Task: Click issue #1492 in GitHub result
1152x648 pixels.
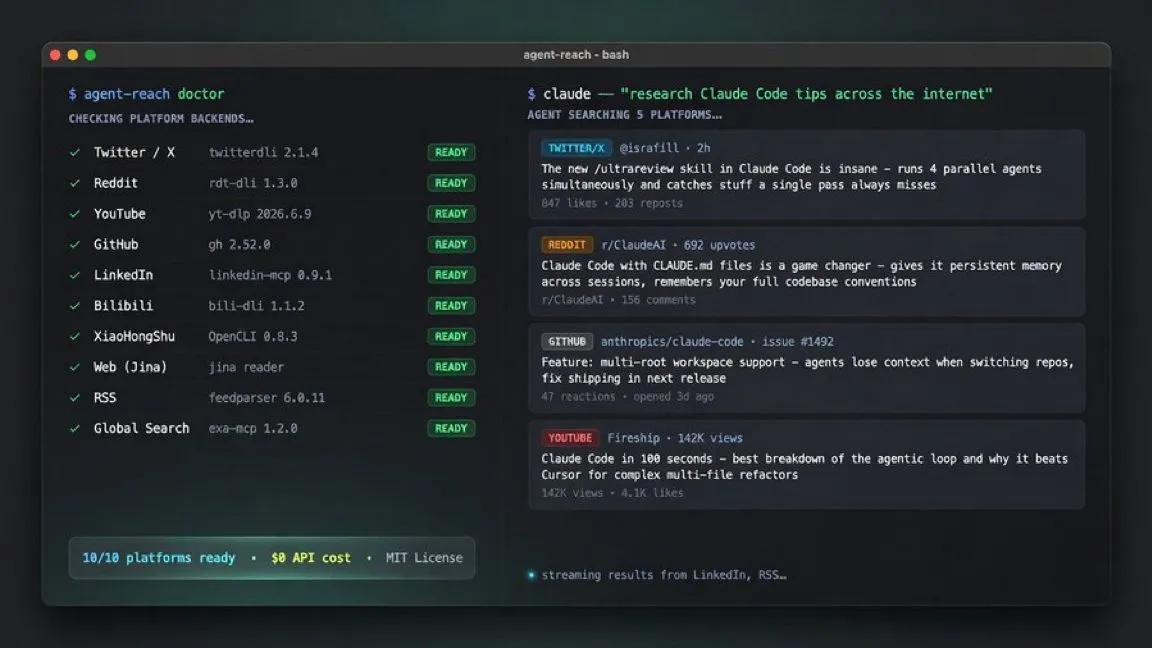Action: (797, 342)
